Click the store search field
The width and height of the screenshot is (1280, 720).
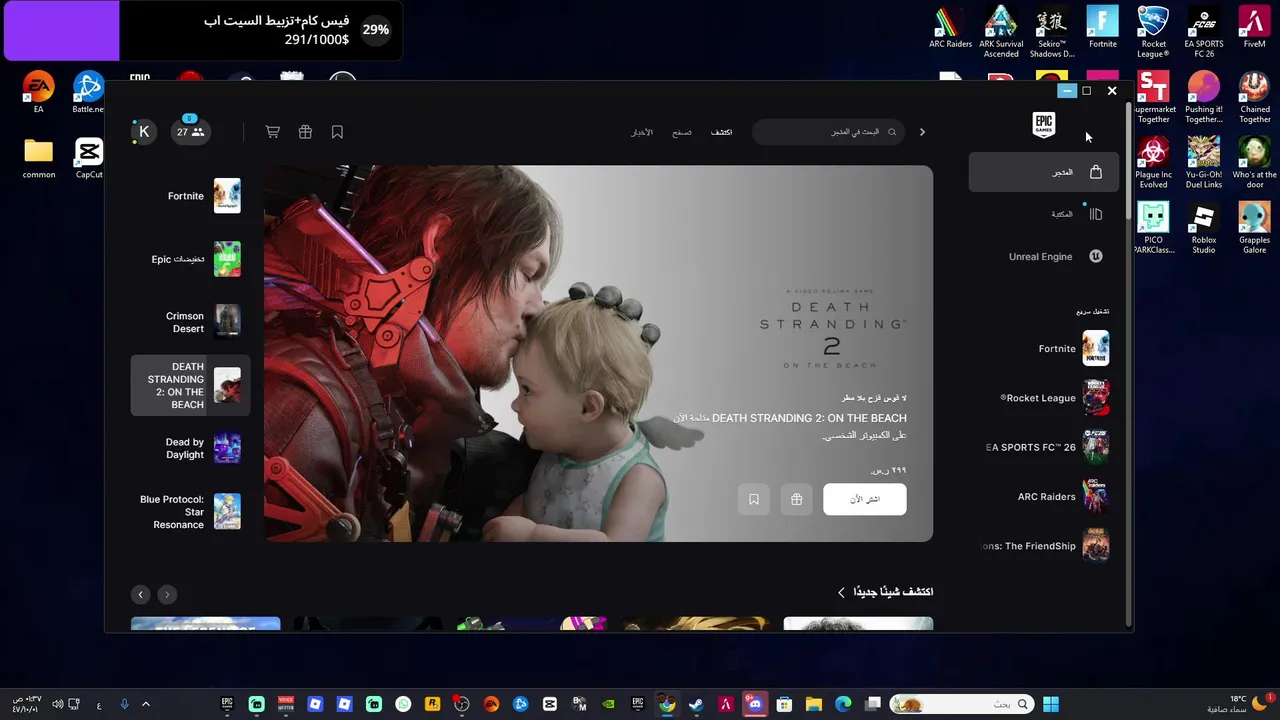pos(827,132)
